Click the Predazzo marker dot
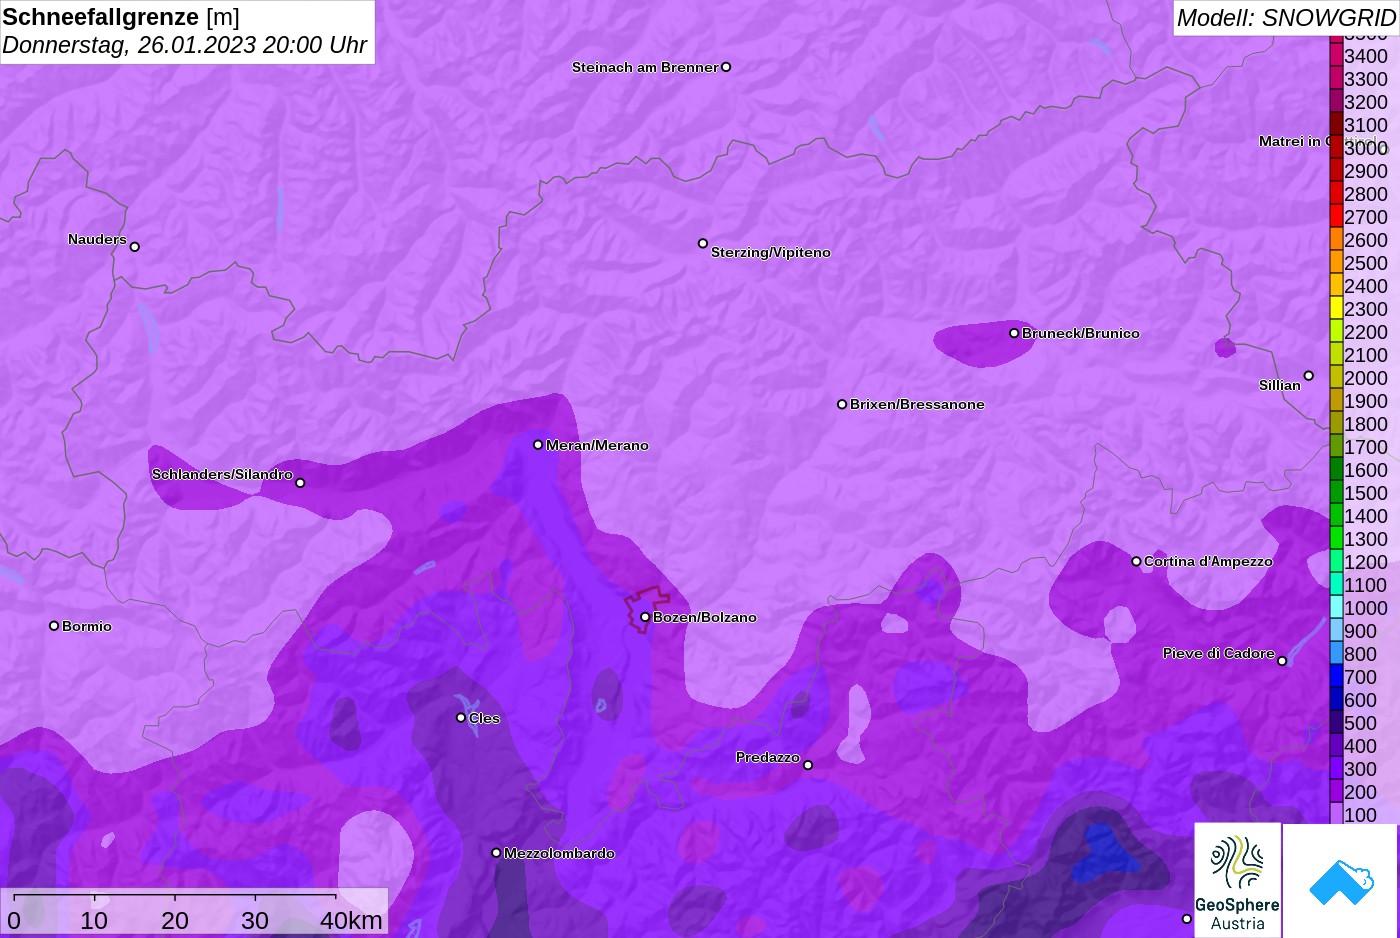 click(808, 765)
